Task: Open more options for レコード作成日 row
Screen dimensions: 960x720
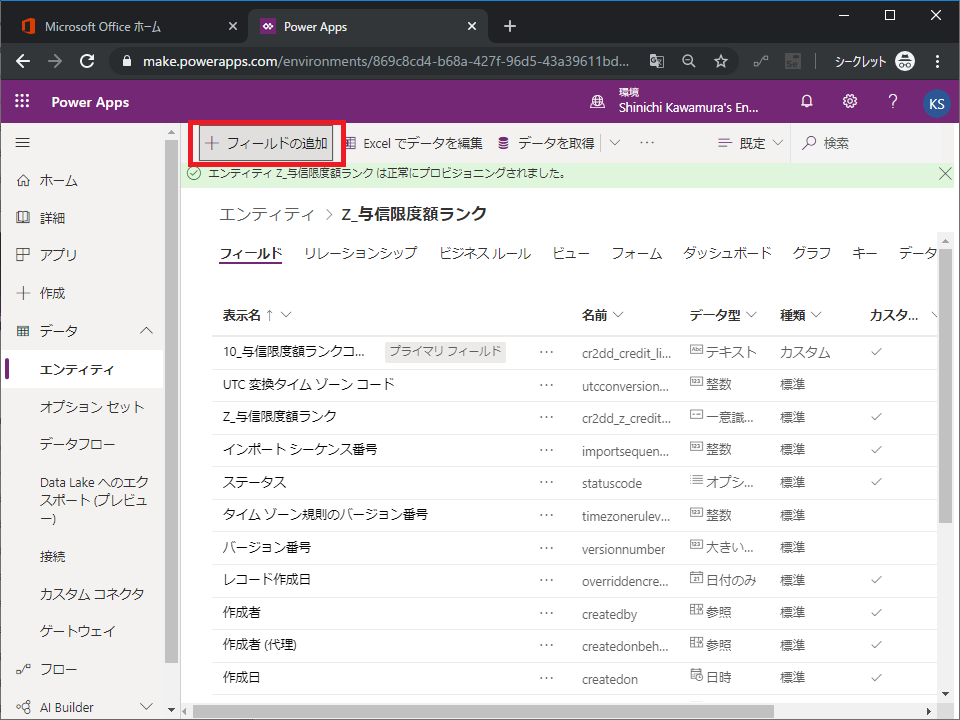Action: coord(546,580)
